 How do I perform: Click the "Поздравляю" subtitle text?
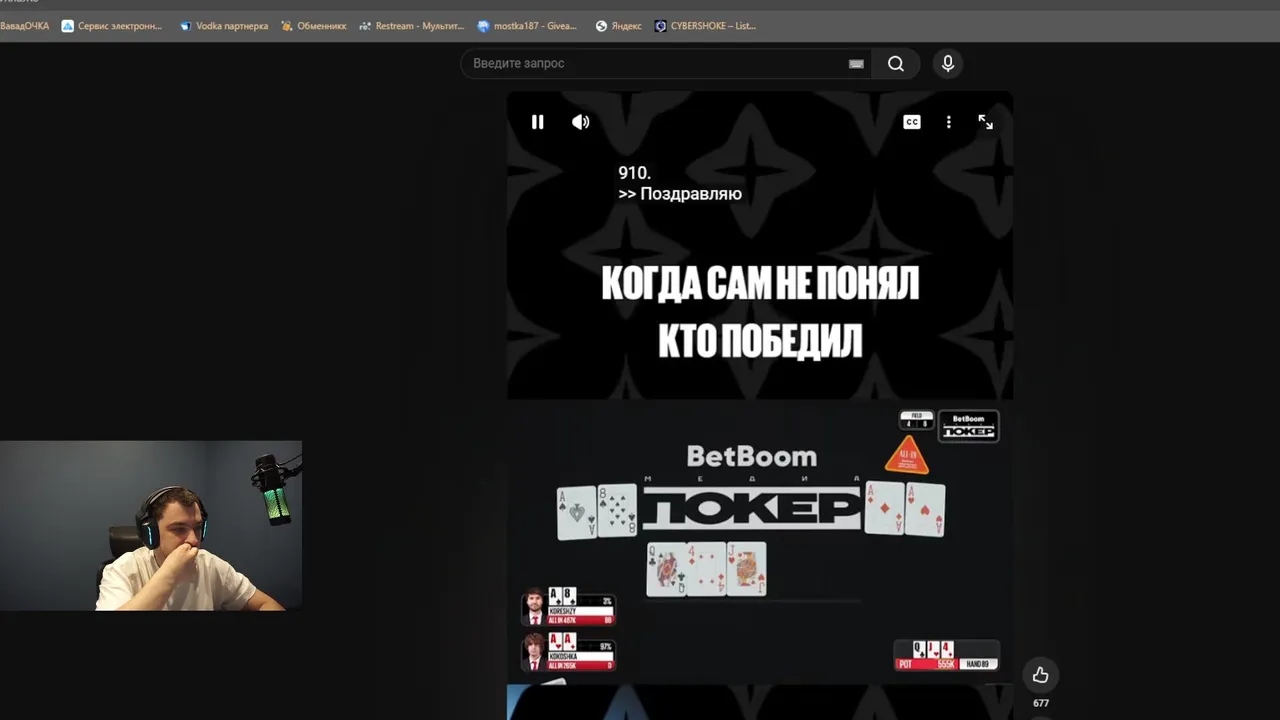tap(691, 194)
